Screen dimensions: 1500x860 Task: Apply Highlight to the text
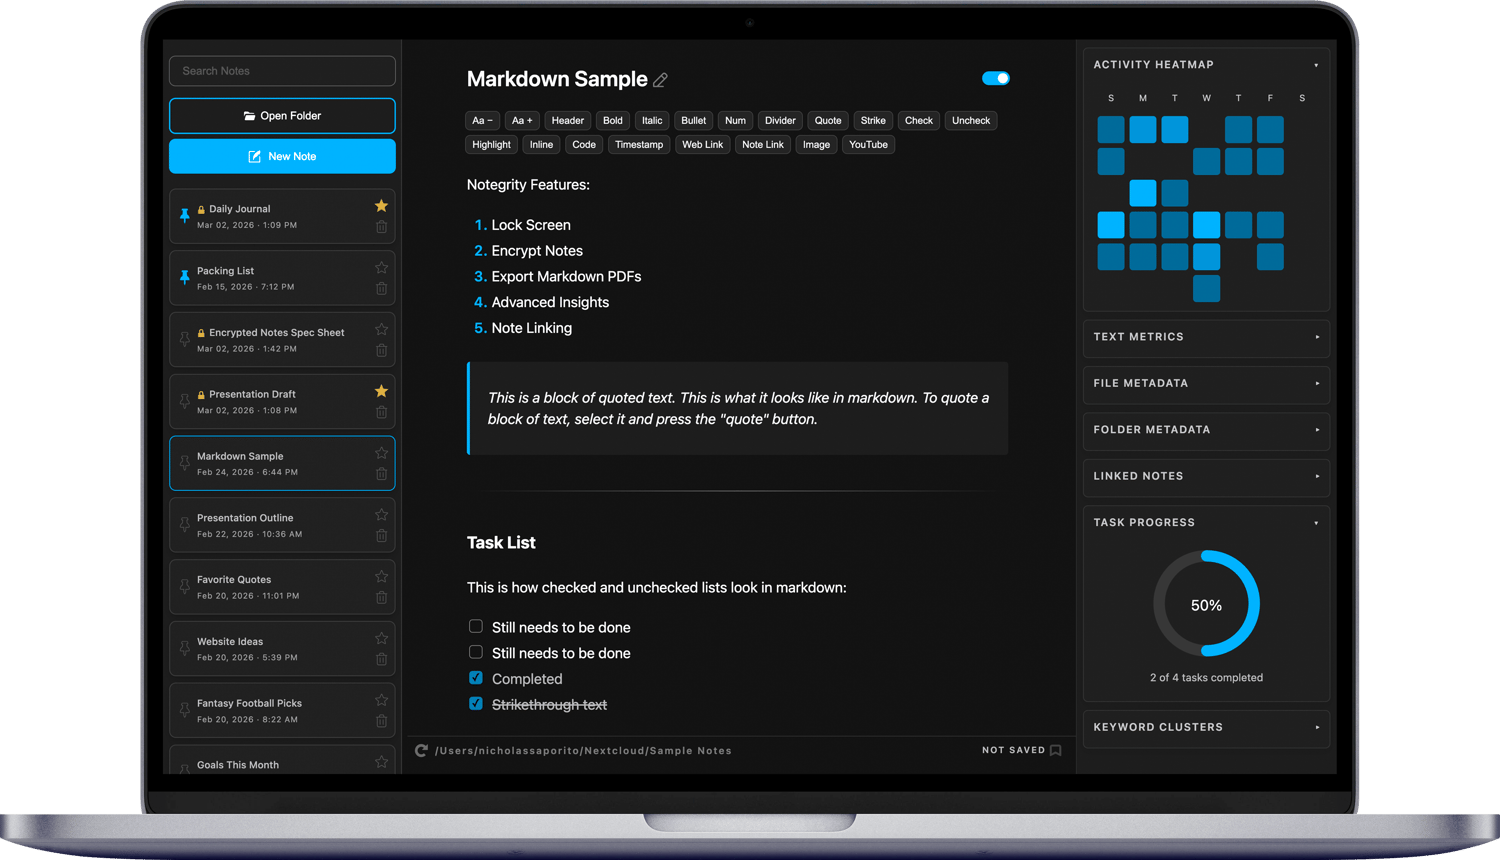tap(491, 145)
